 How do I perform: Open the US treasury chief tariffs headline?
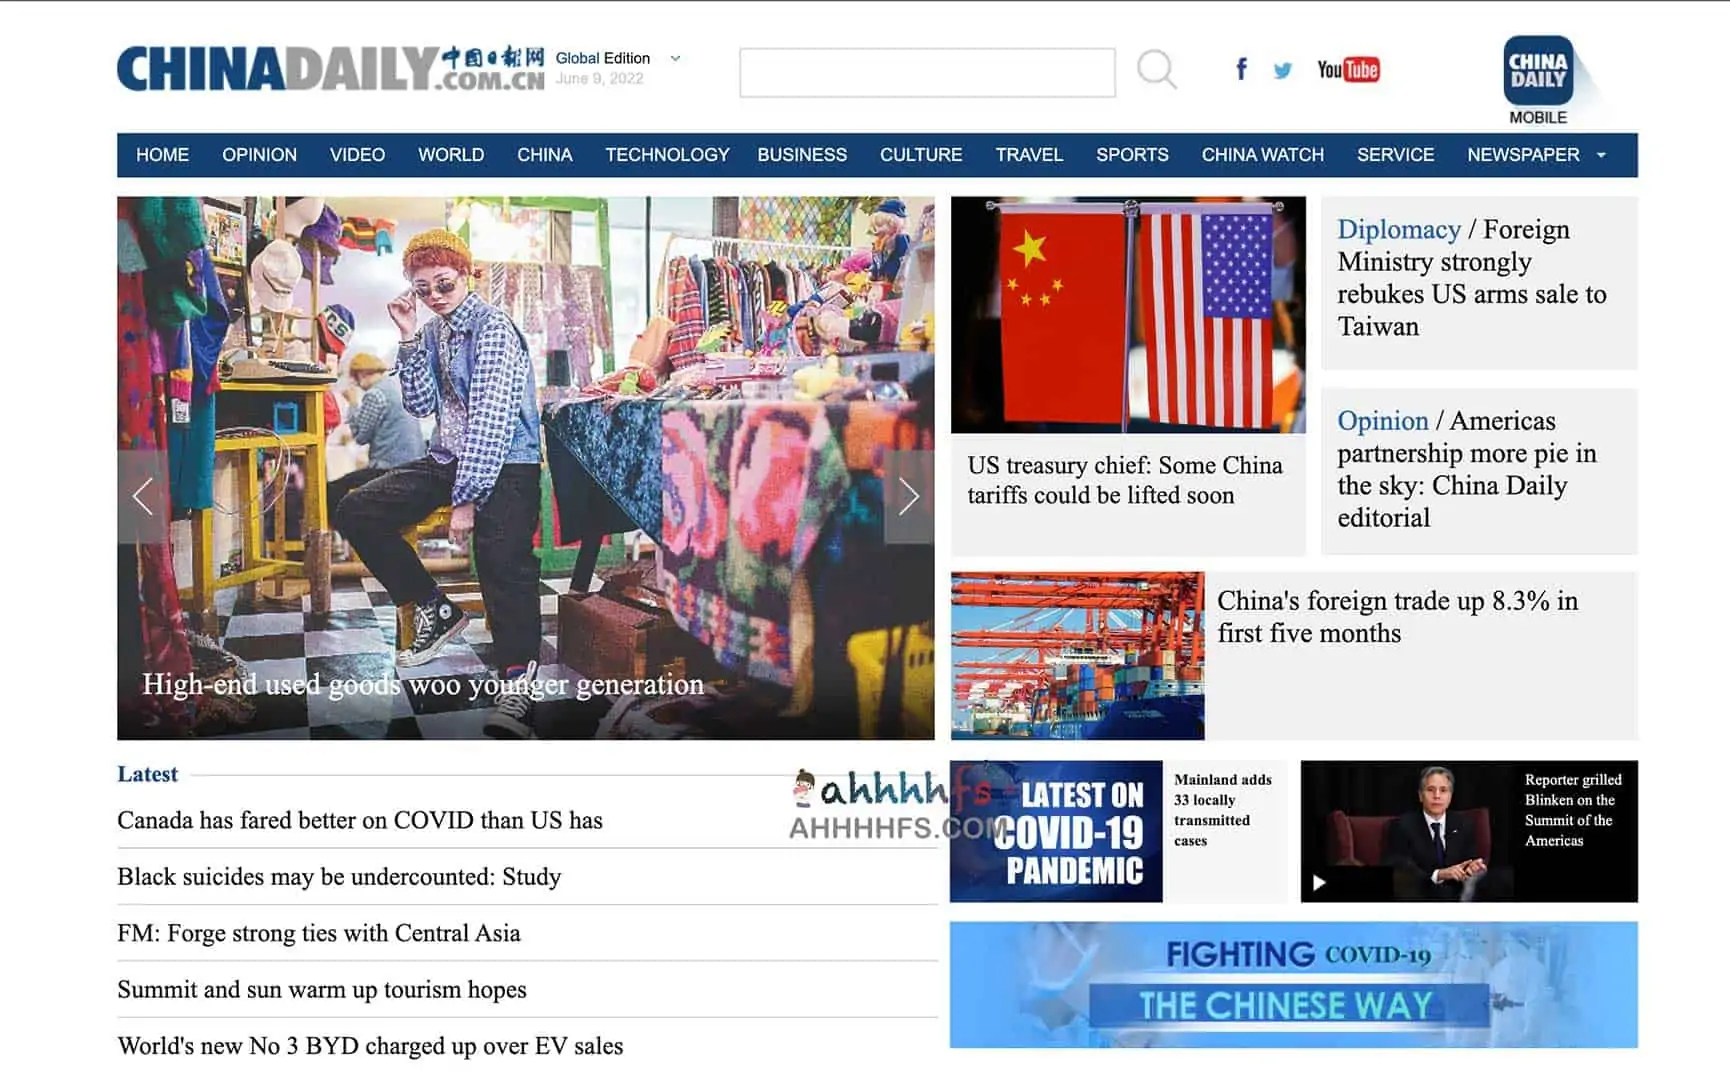tap(1124, 480)
